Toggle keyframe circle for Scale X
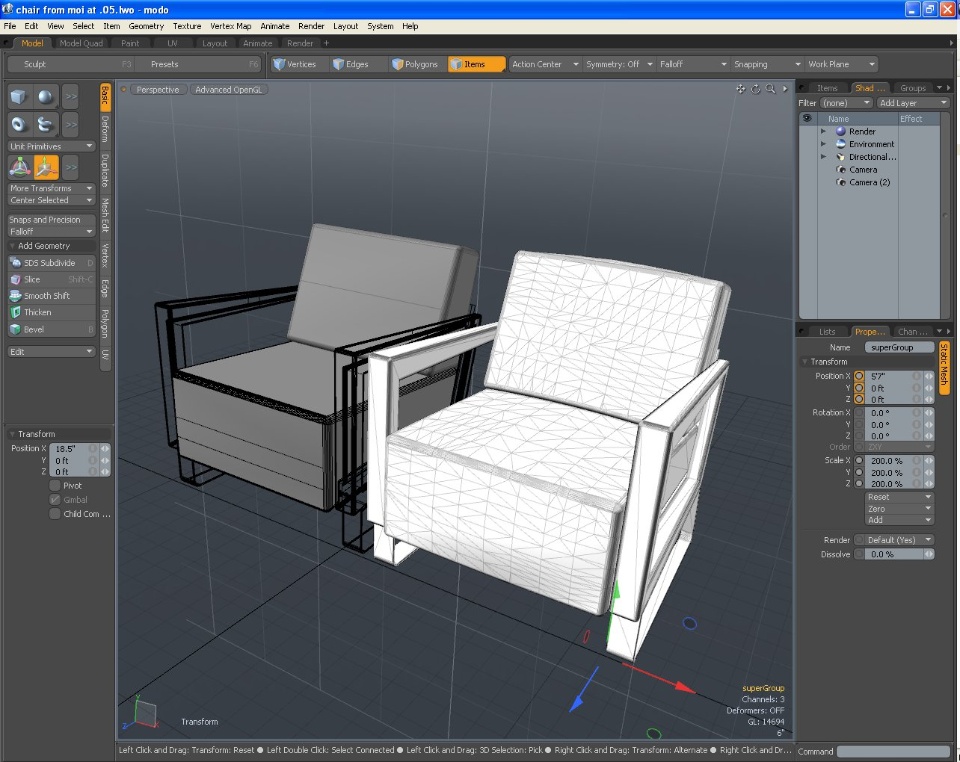Screen dimensions: 960x762 click(859, 460)
